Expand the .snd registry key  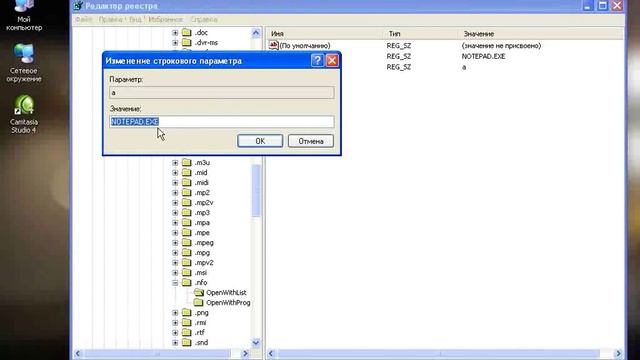click(x=175, y=342)
